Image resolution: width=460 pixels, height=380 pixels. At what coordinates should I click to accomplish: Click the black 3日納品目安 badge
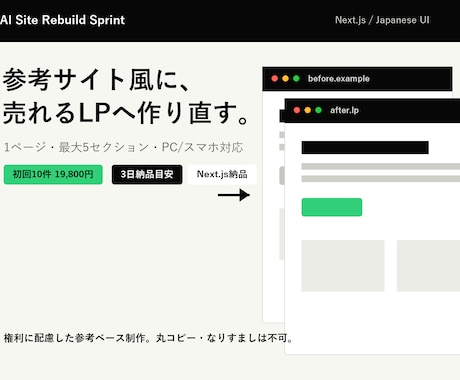click(x=147, y=174)
